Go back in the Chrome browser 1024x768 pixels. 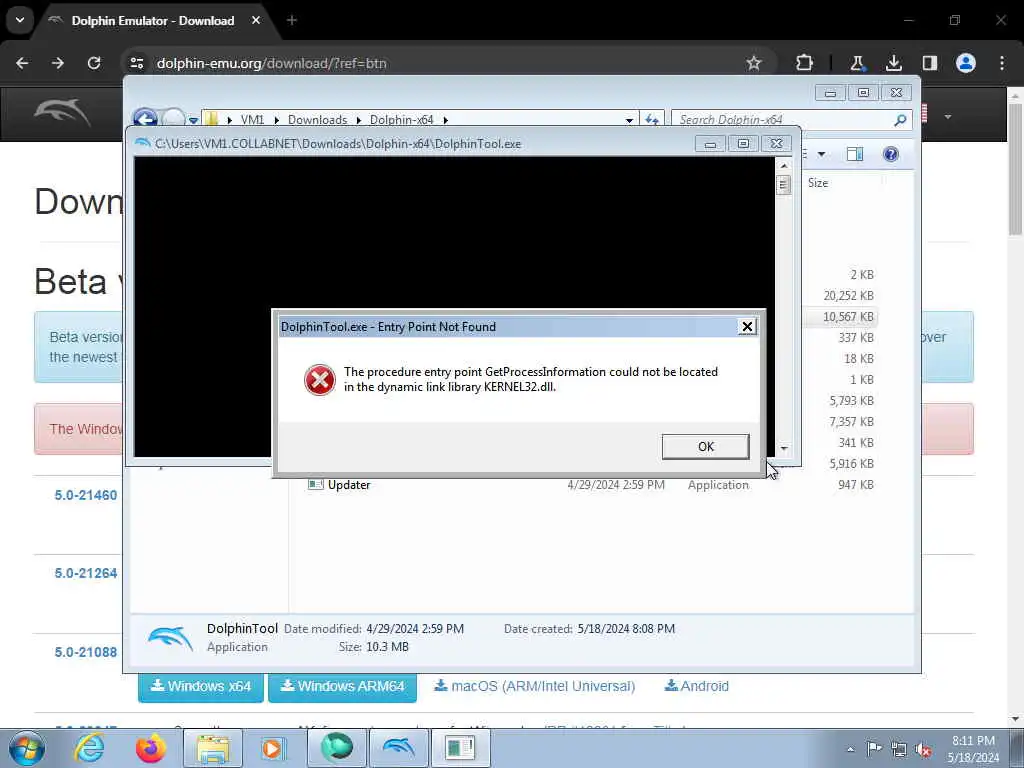[22, 63]
